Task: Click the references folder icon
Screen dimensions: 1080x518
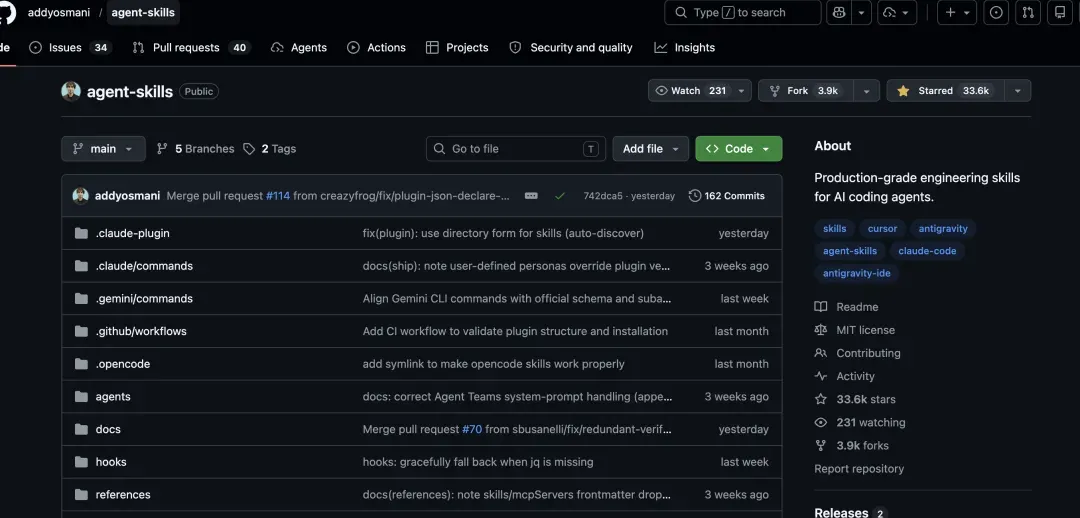Action: tap(81, 495)
